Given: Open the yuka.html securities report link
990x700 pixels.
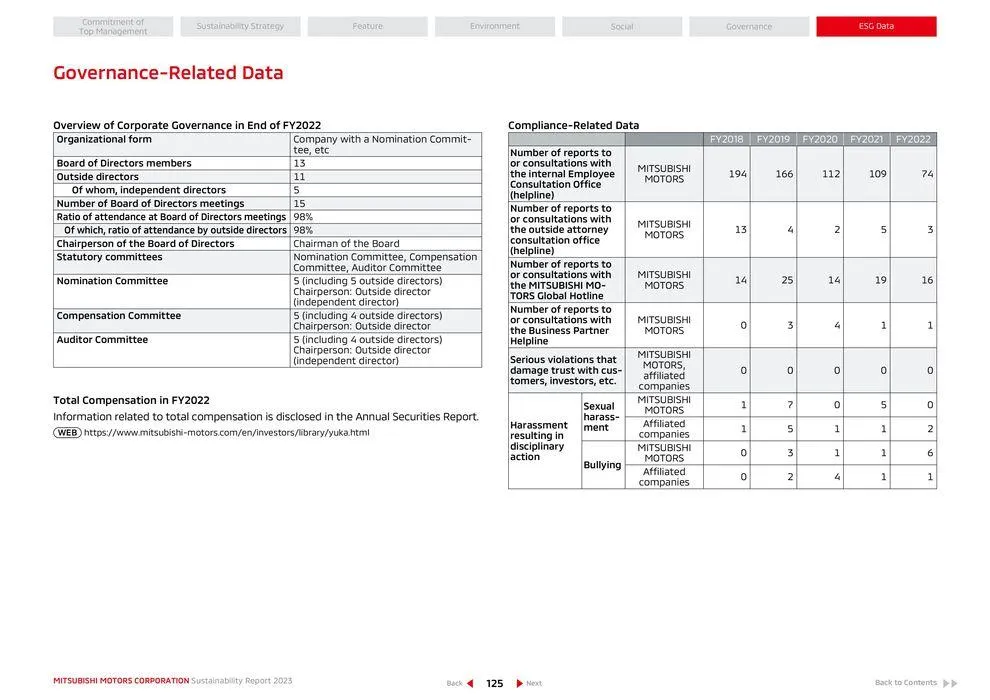Looking at the screenshot, I should pos(228,432).
